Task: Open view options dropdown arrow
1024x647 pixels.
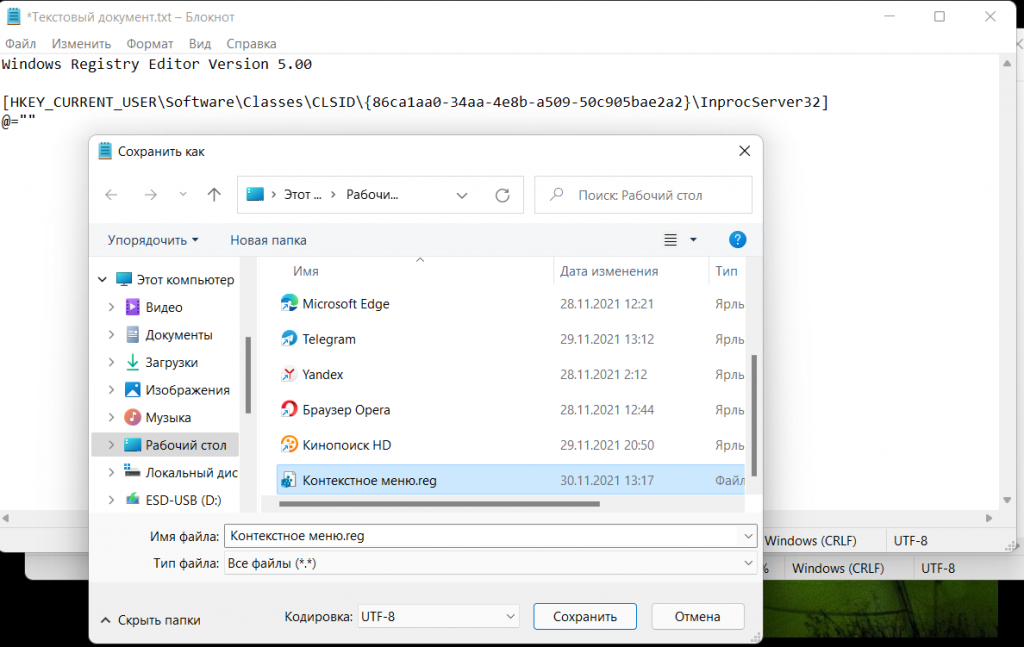Action: (x=694, y=240)
